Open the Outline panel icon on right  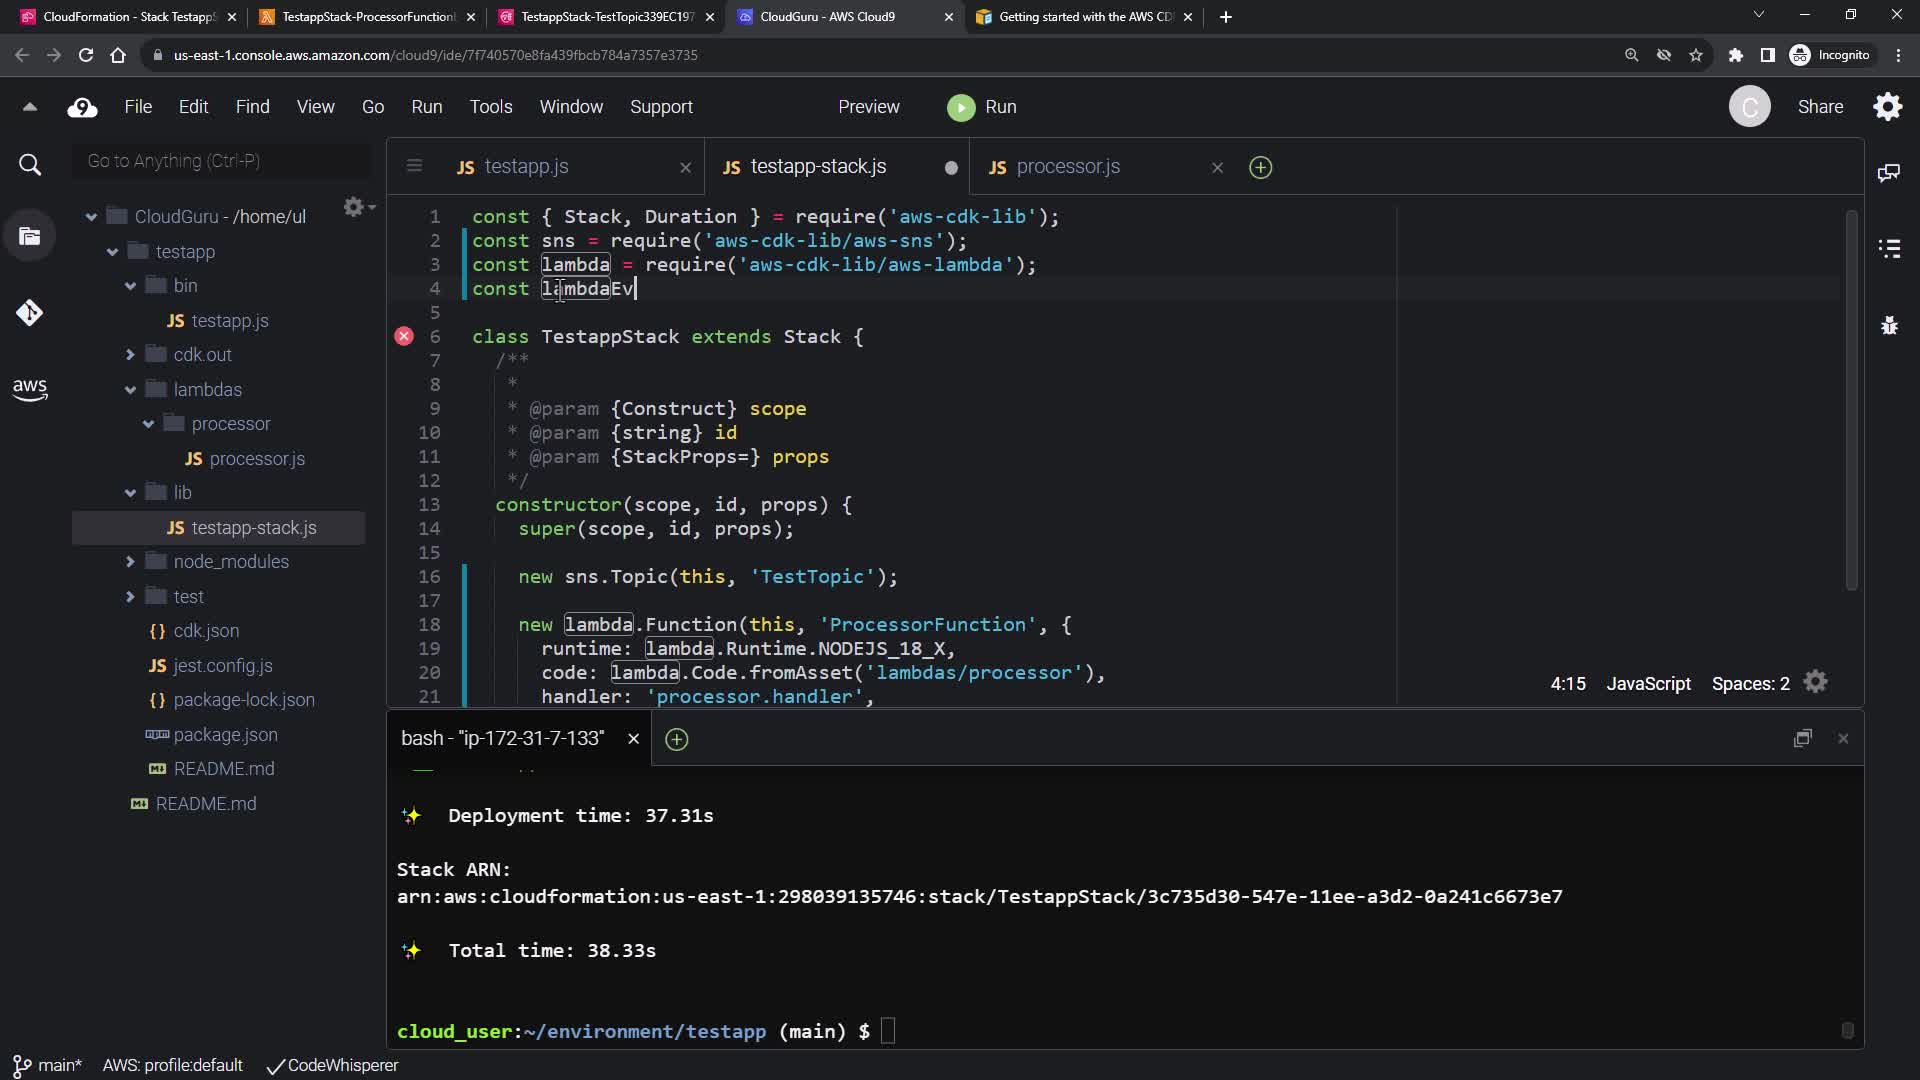1889,248
